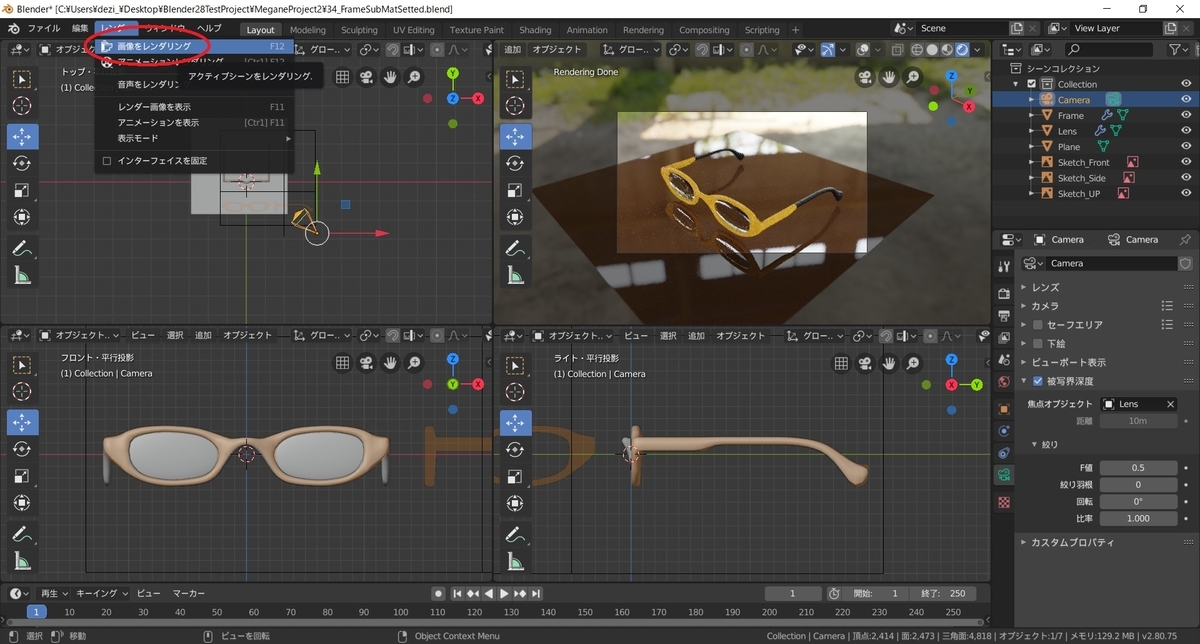Select the Cursor tool in right side viewport
The width and height of the screenshot is (1200, 644).
pyautogui.click(x=516, y=393)
